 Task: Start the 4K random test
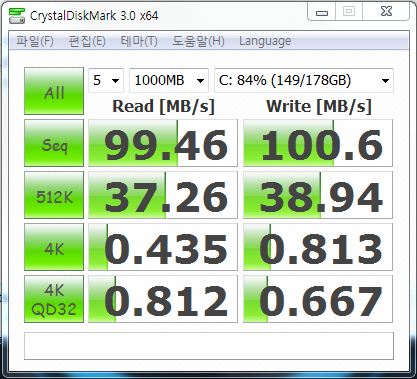pyautogui.click(x=54, y=247)
